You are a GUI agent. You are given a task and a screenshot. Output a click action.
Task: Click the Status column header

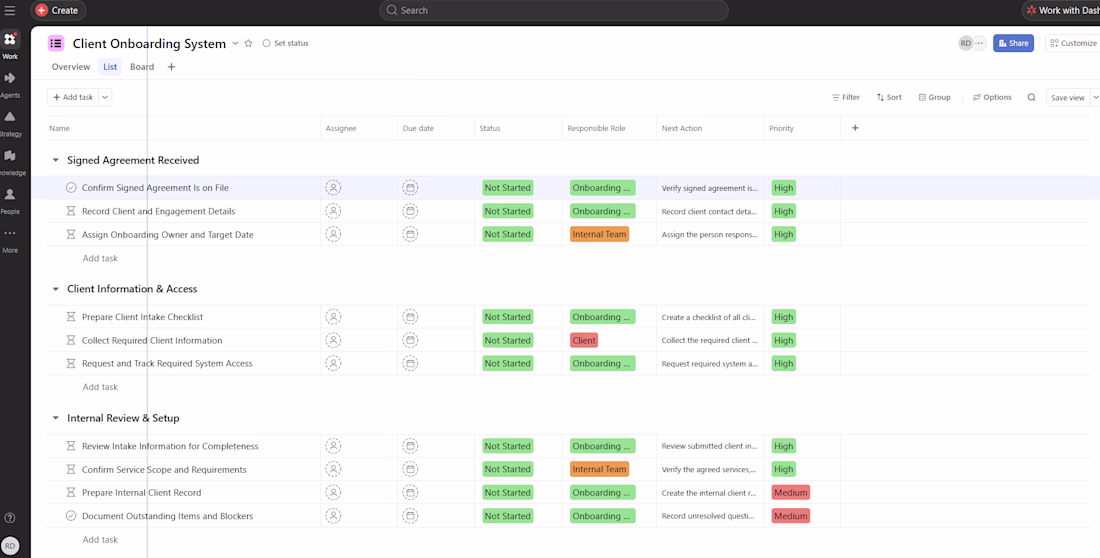490,128
